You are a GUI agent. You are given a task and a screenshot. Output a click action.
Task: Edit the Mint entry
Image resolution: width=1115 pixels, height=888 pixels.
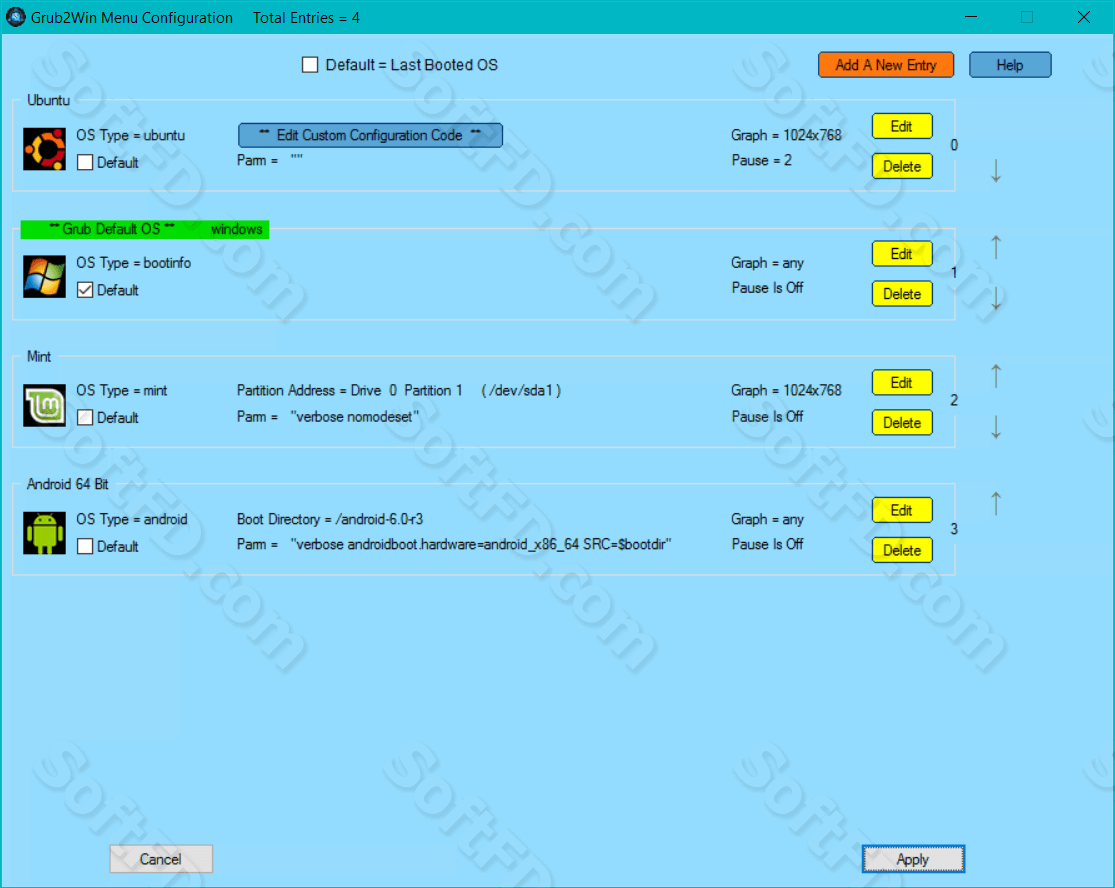pos(902,383)
